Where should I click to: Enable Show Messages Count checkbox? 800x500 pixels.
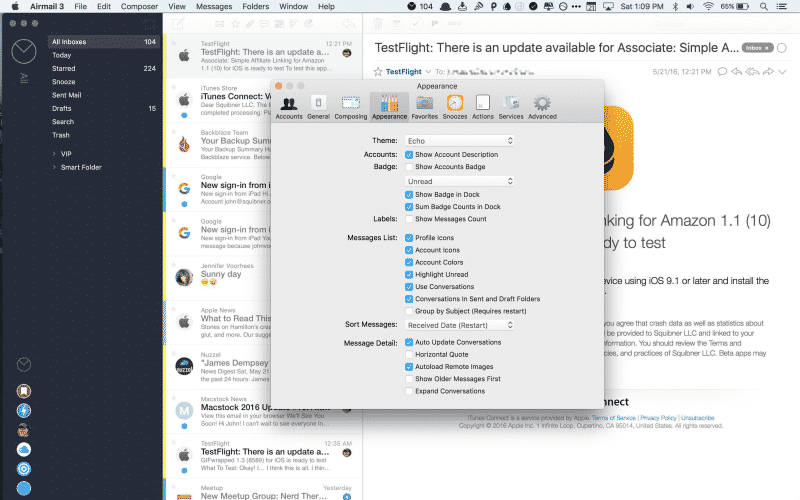(x=409, y=219)
